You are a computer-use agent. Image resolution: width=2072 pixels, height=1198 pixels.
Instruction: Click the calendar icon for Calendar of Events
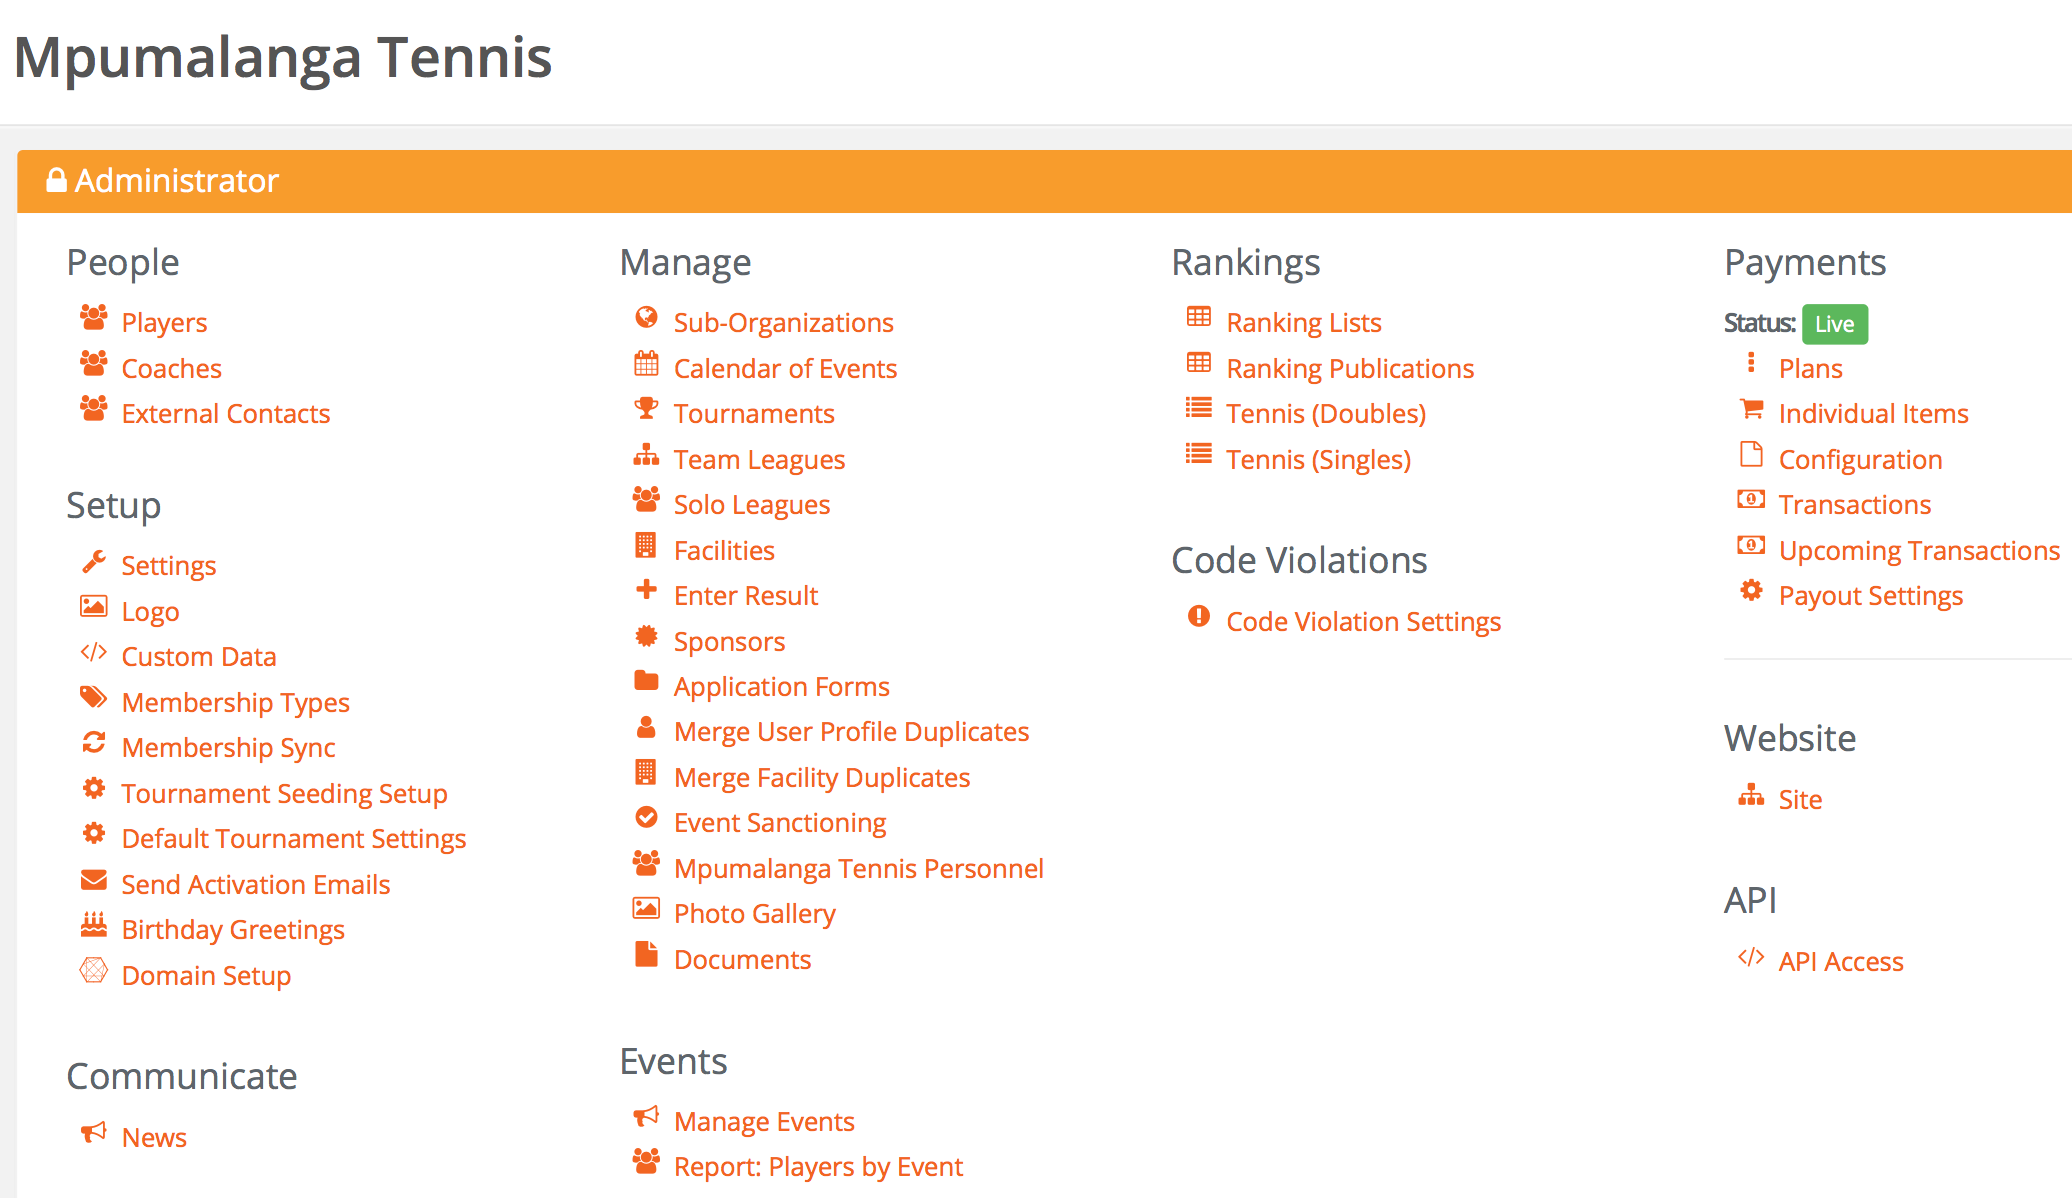pos(647,364)
